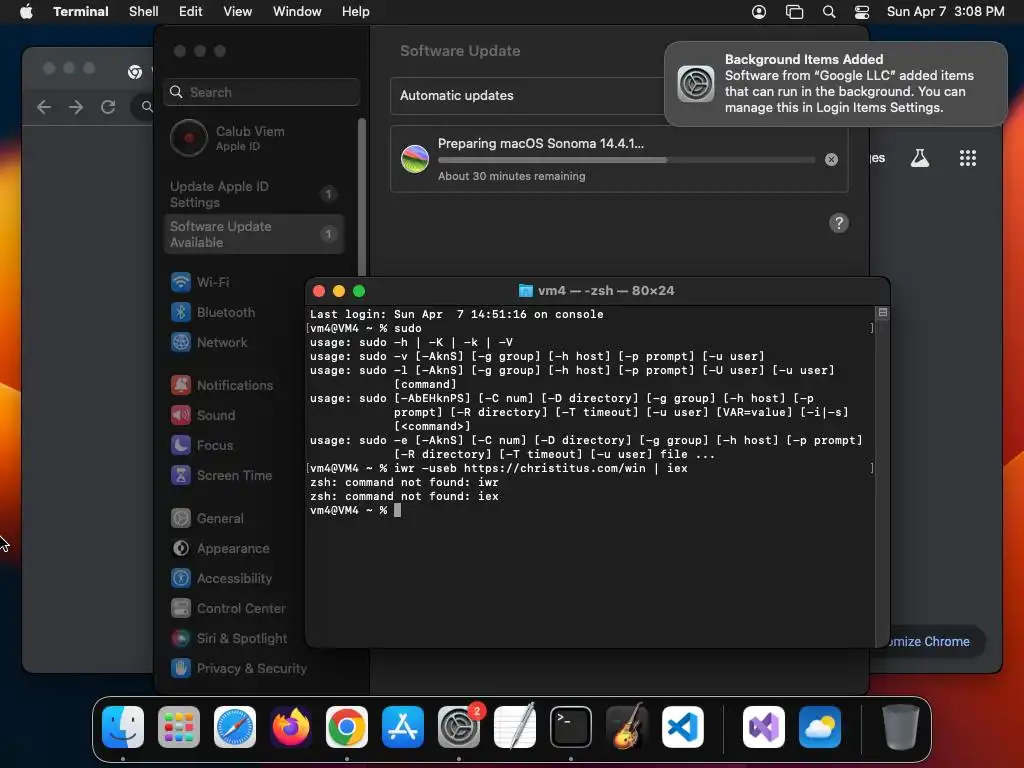Image resolution: width=1024 pixels, height=768 pixels.
Task: Launch Safari from the dock
Action: [x=235, y=727]
